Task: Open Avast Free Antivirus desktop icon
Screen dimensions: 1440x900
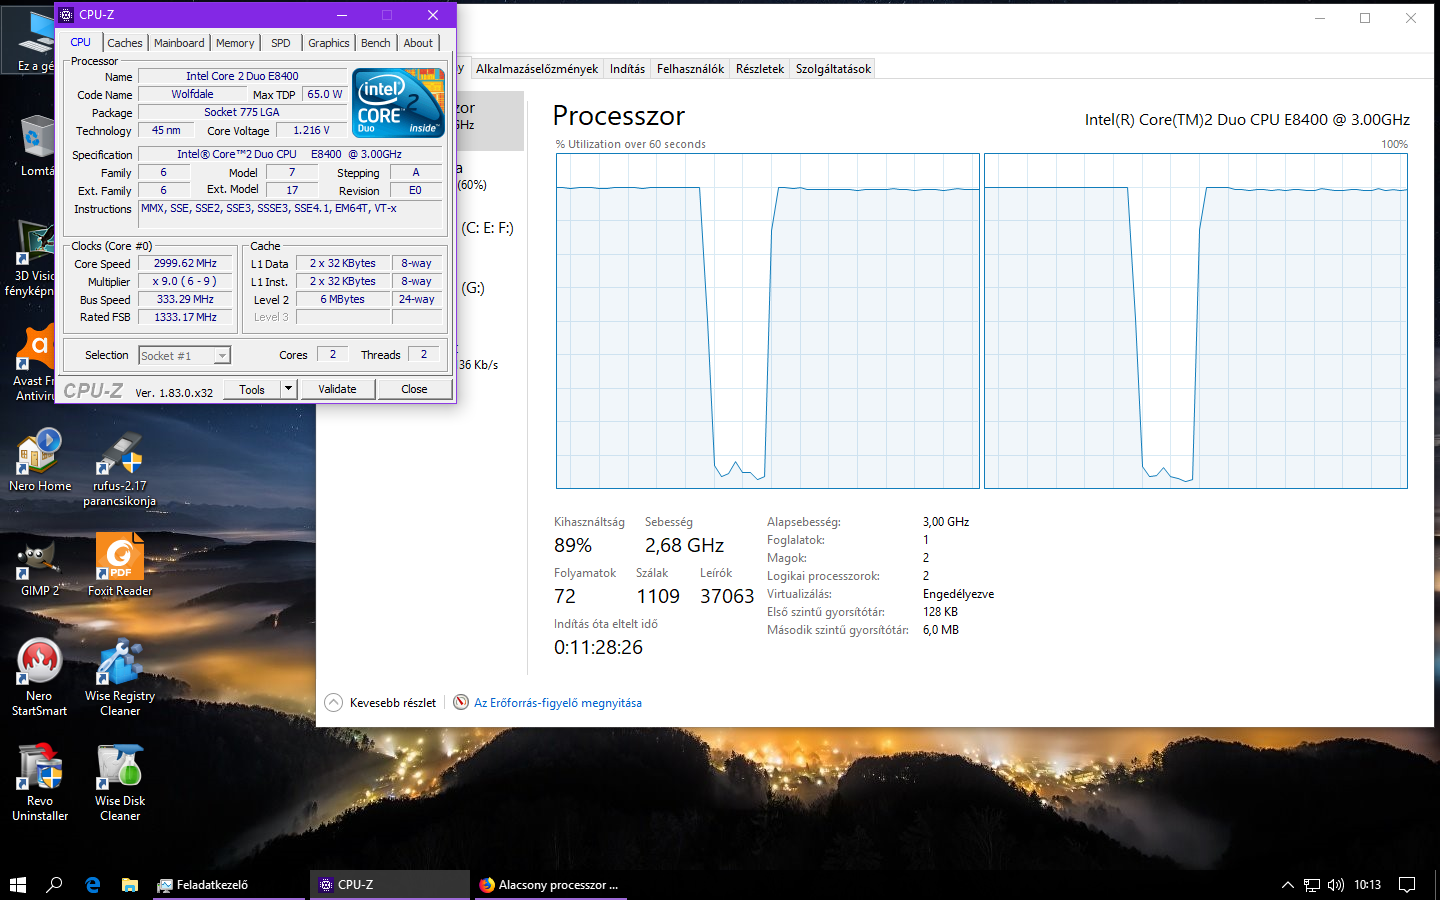Action: (x=35, y=364)
